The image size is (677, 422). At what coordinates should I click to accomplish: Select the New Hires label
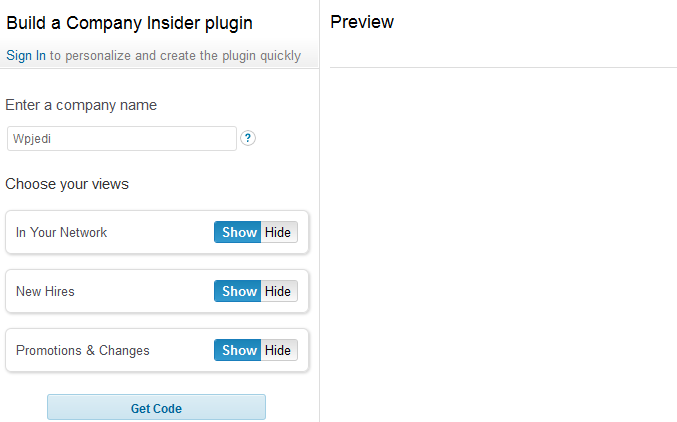click(45, 292)
